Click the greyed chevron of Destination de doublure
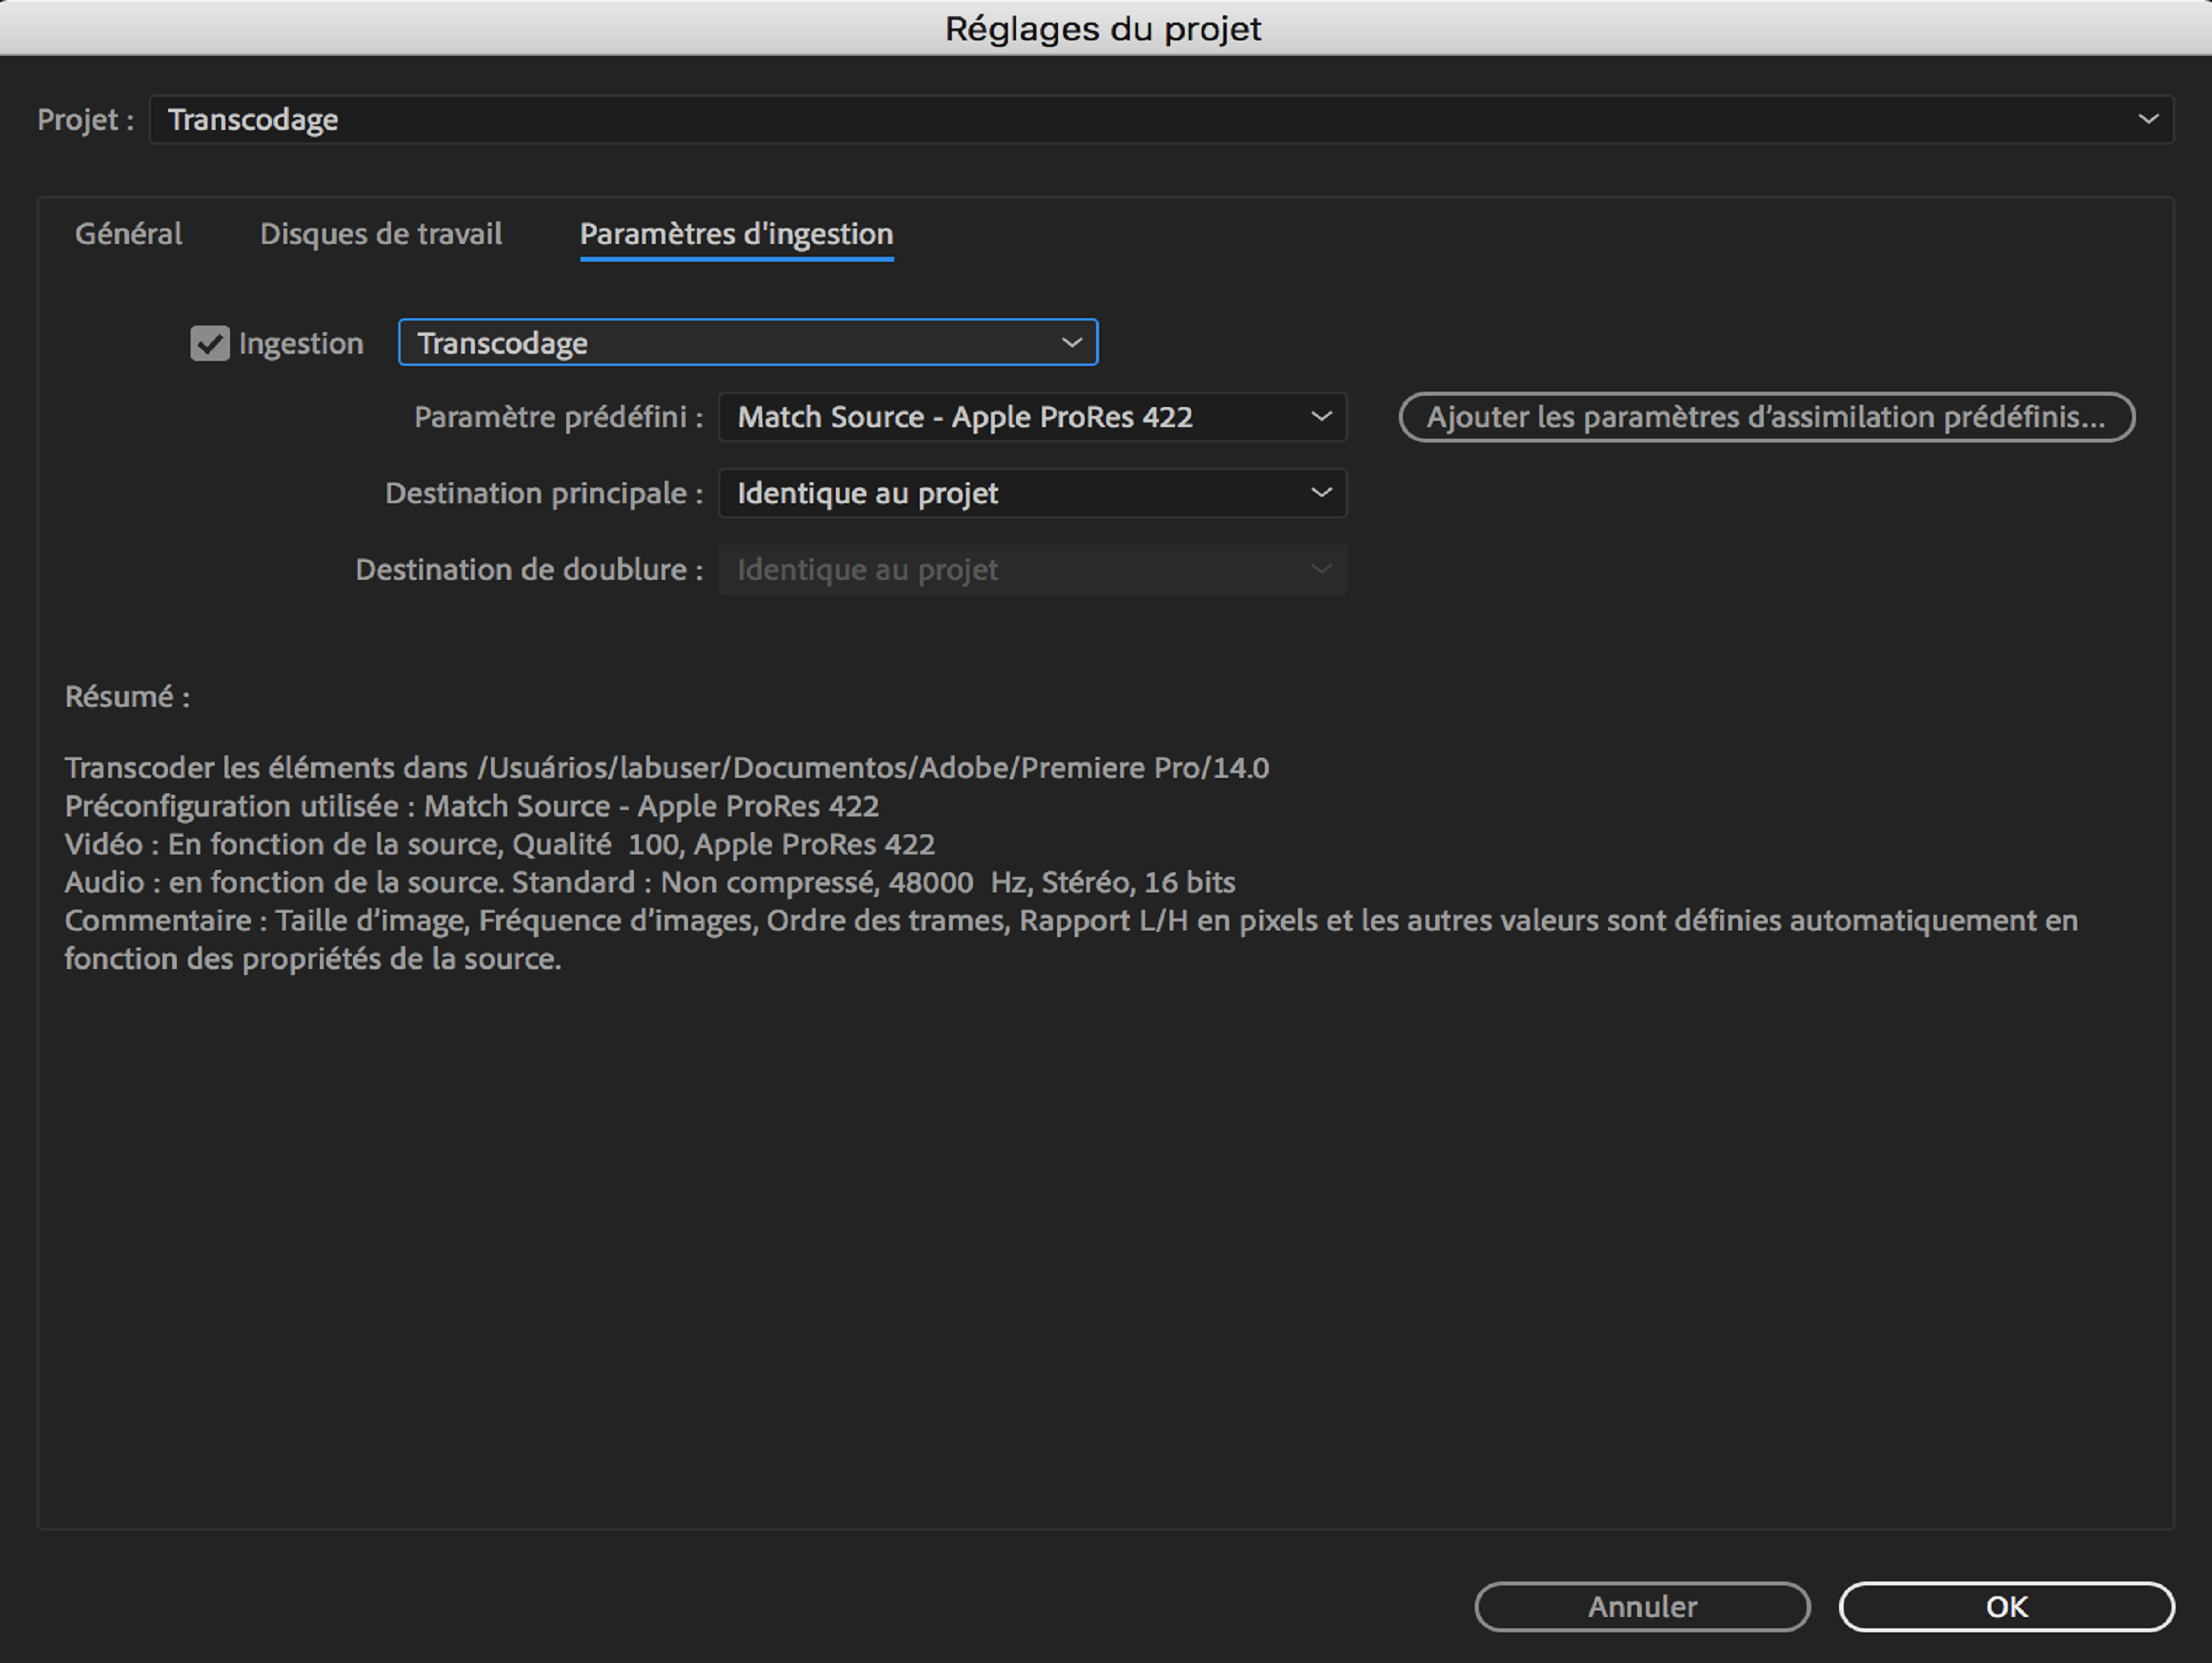 [1321, 570]
